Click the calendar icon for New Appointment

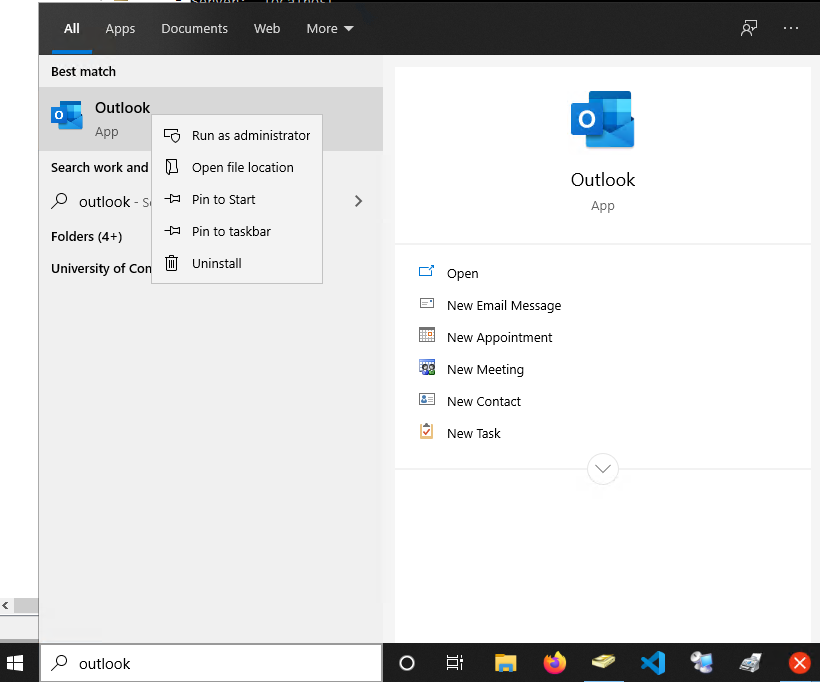click(x=427, y=335)
